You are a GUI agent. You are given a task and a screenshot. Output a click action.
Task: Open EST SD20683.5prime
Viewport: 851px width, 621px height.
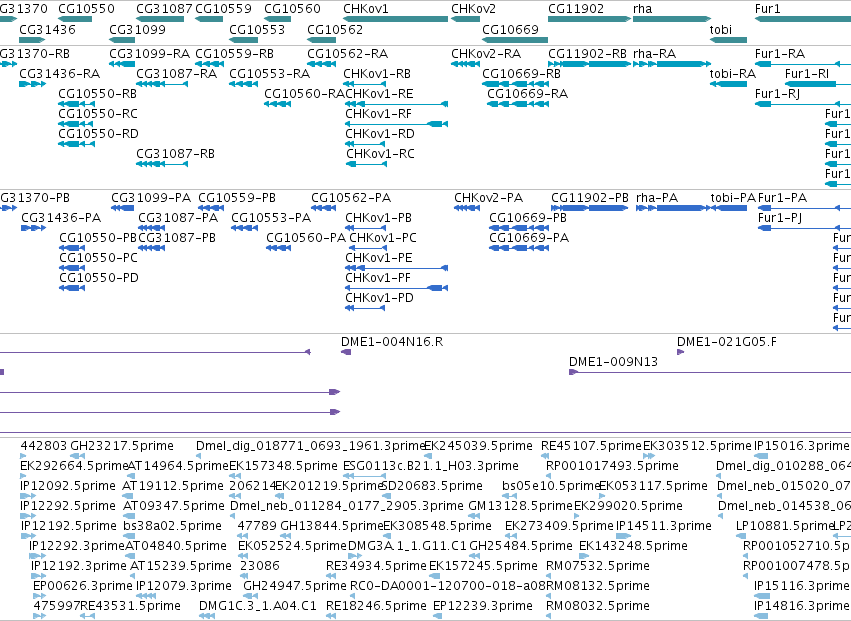click(386, 496)
